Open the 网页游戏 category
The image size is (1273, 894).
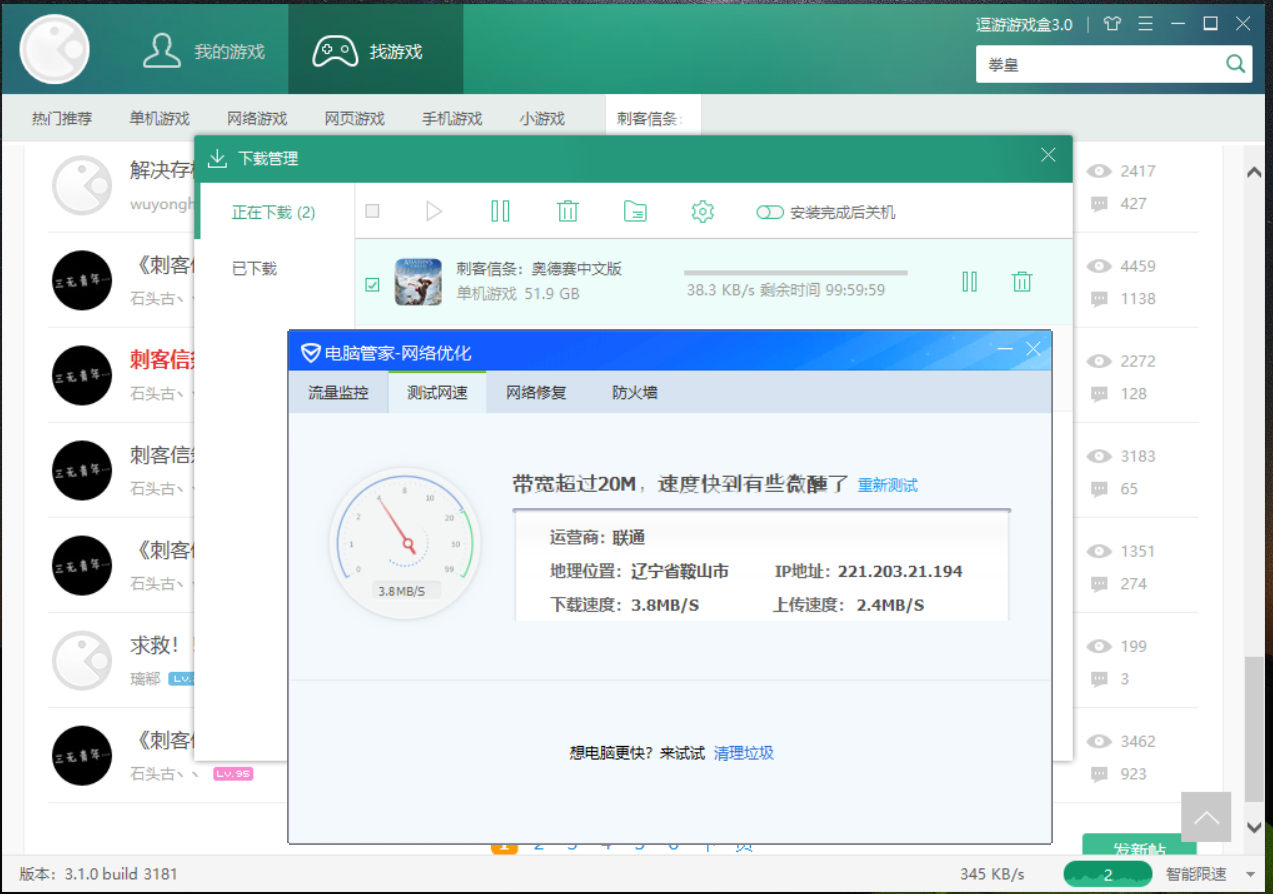tap(355, 118)
